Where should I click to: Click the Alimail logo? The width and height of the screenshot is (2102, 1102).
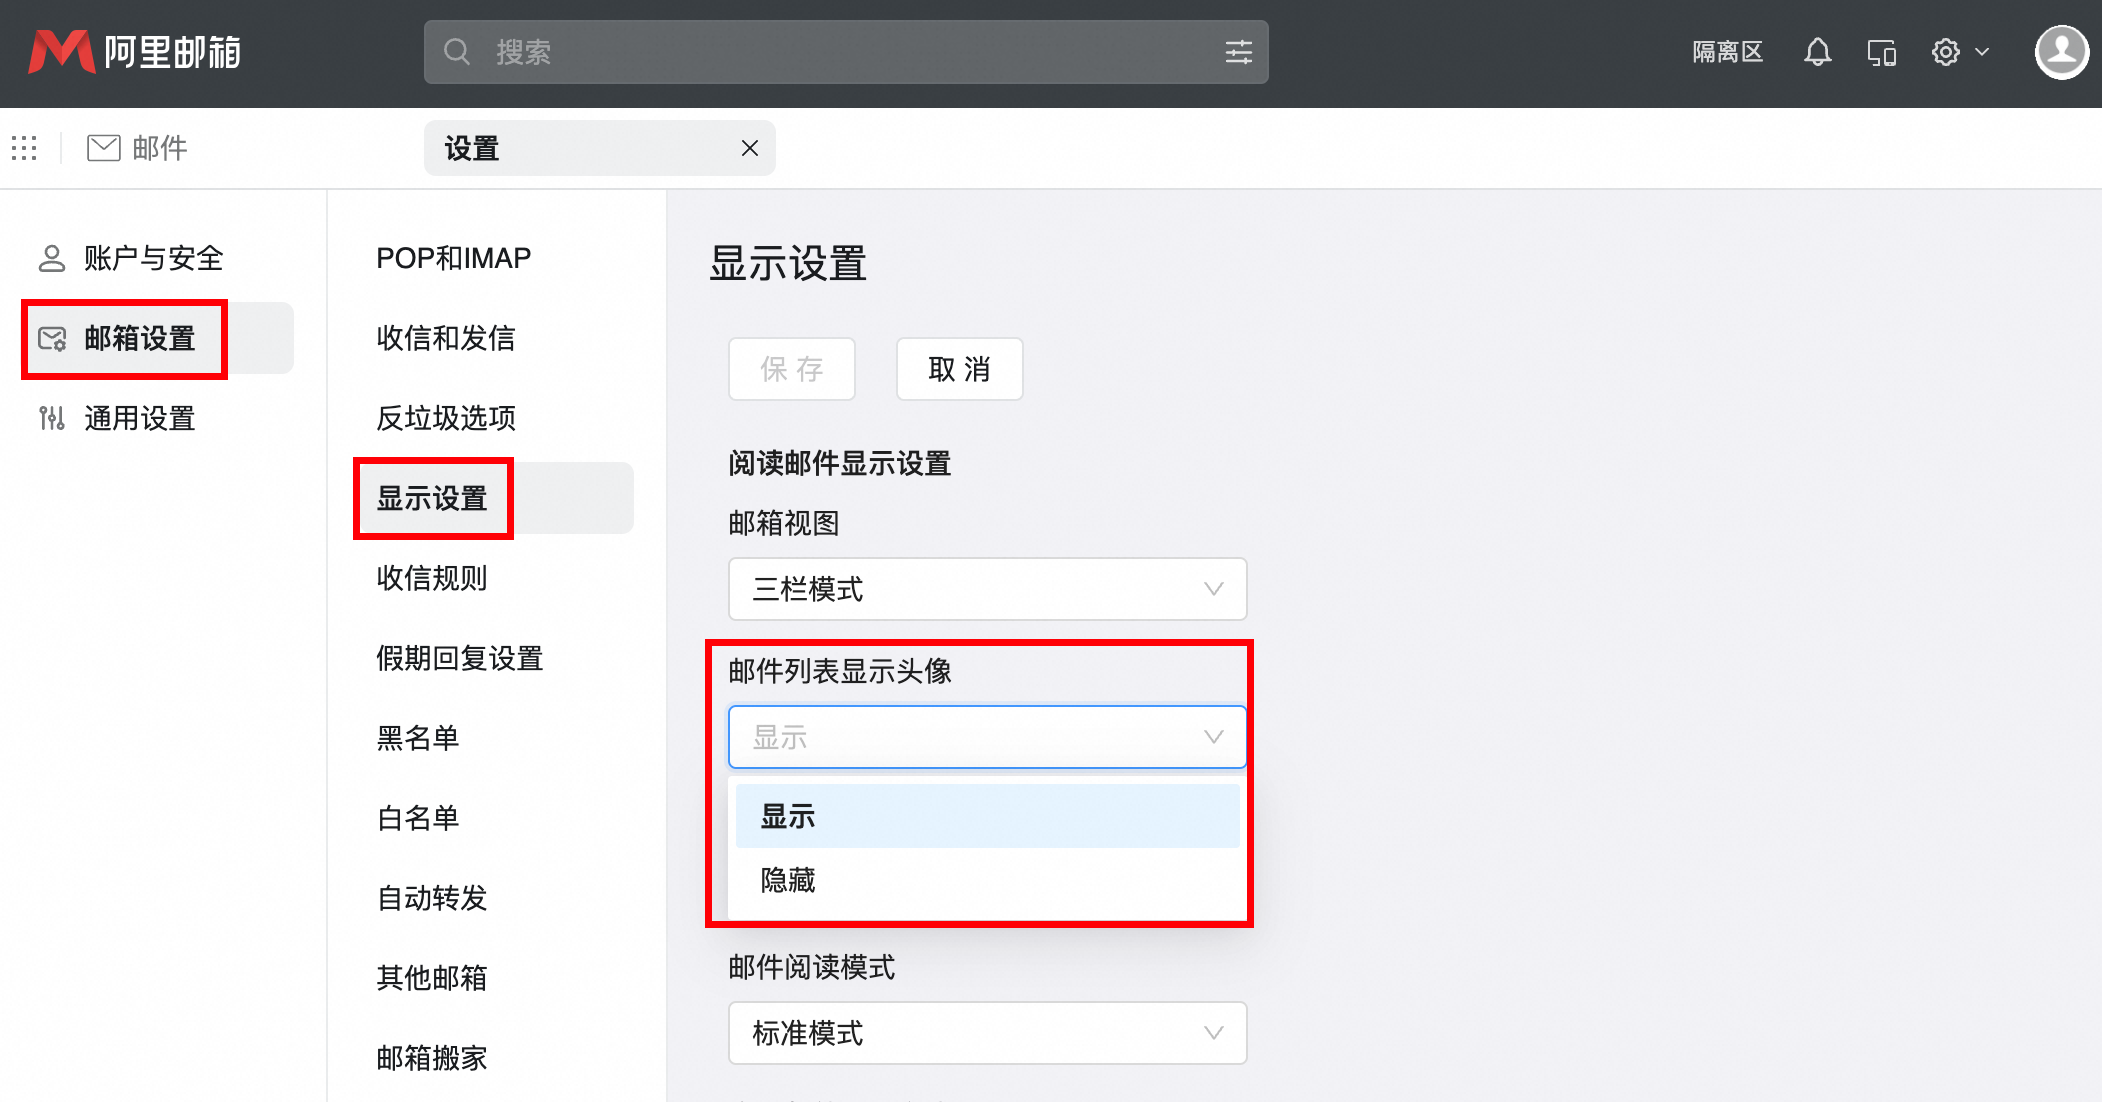pos(135,52)
